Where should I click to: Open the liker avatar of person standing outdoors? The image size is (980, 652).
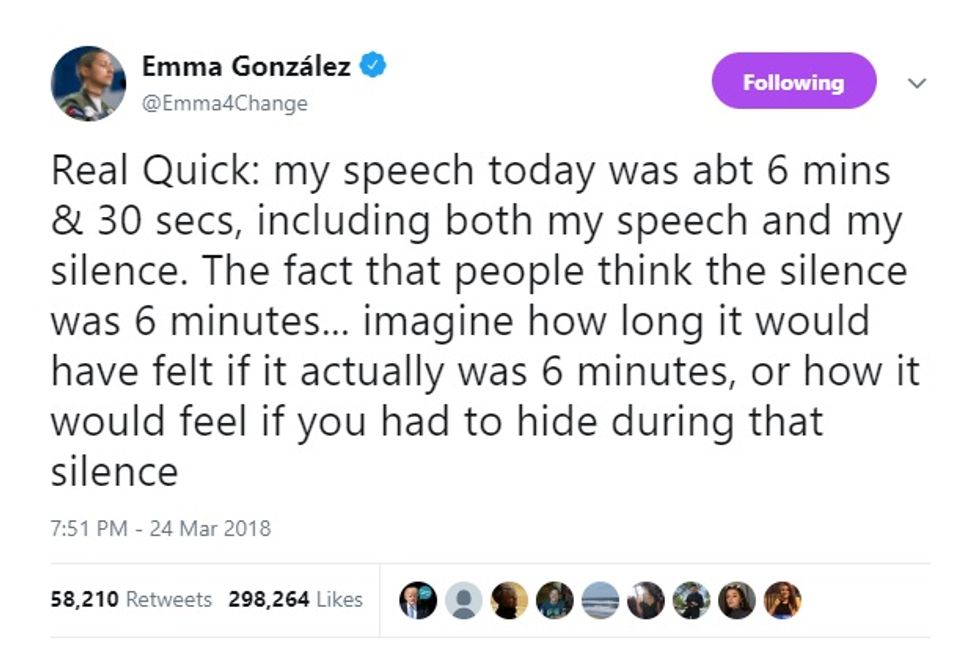tap(691, 600)
